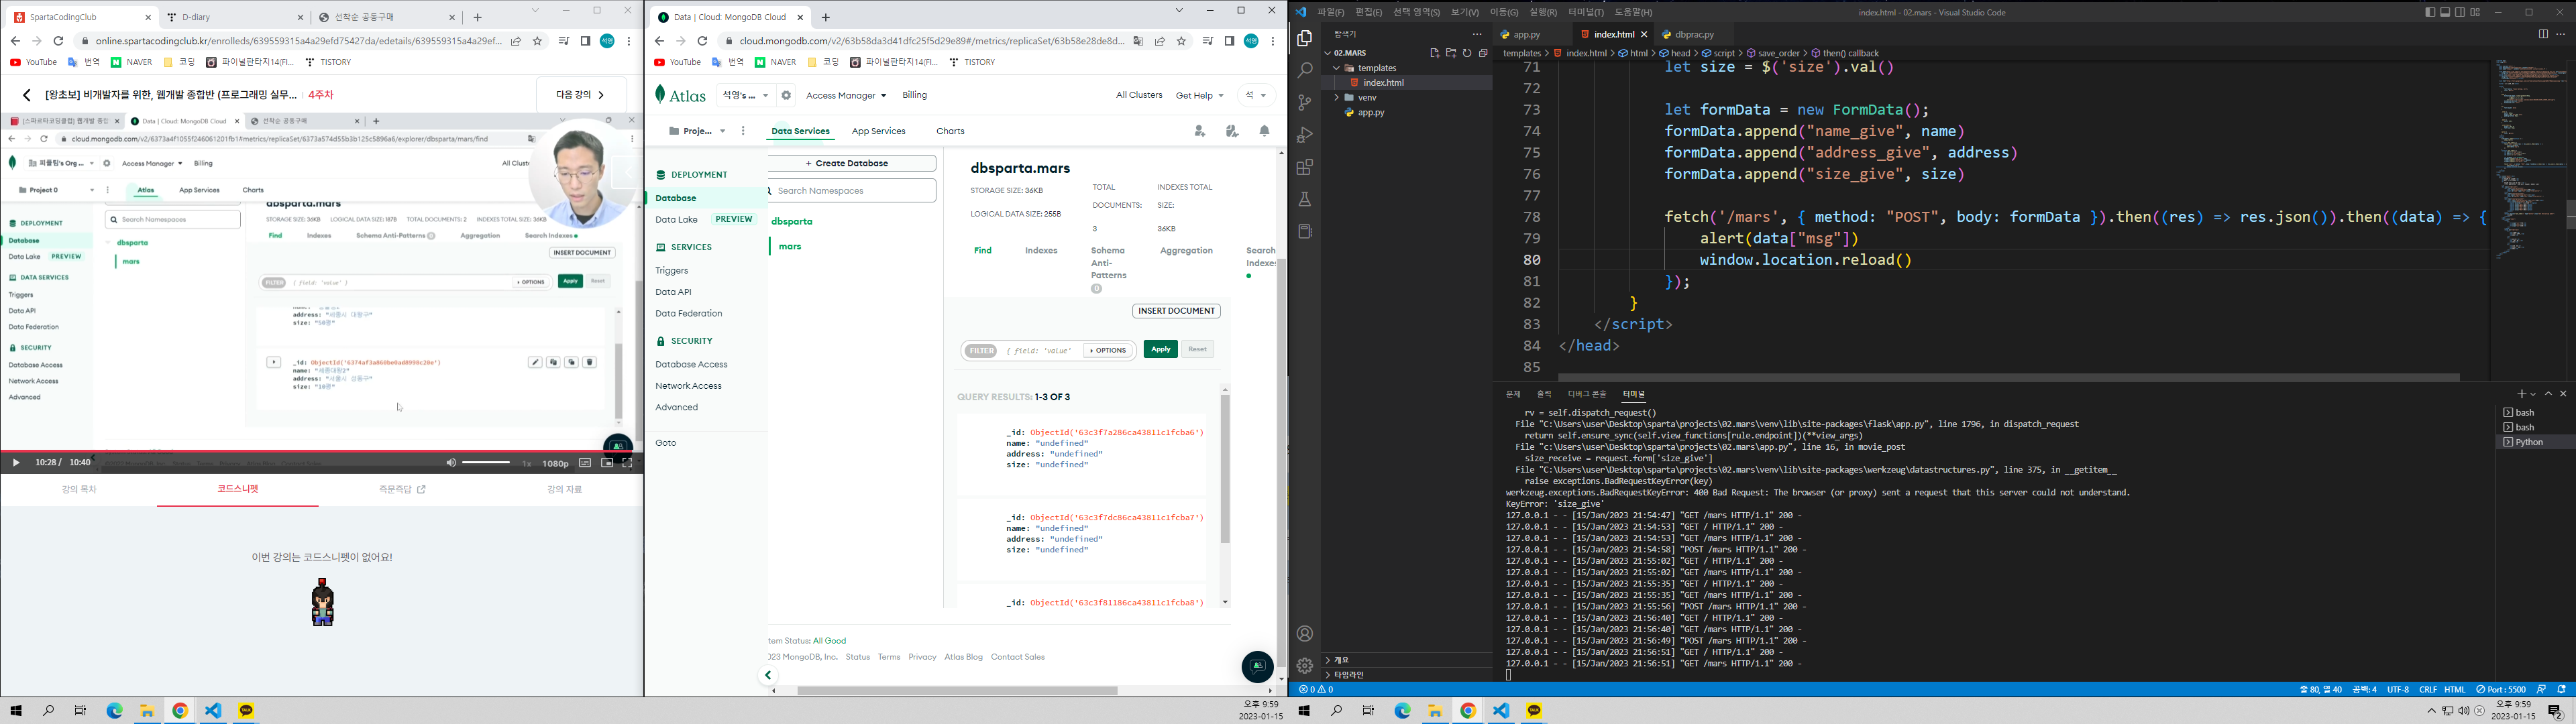This screenshot has height=724, width=2576.
Task: Open the Atlas notification bell
Action: [x=1264, y=131]
